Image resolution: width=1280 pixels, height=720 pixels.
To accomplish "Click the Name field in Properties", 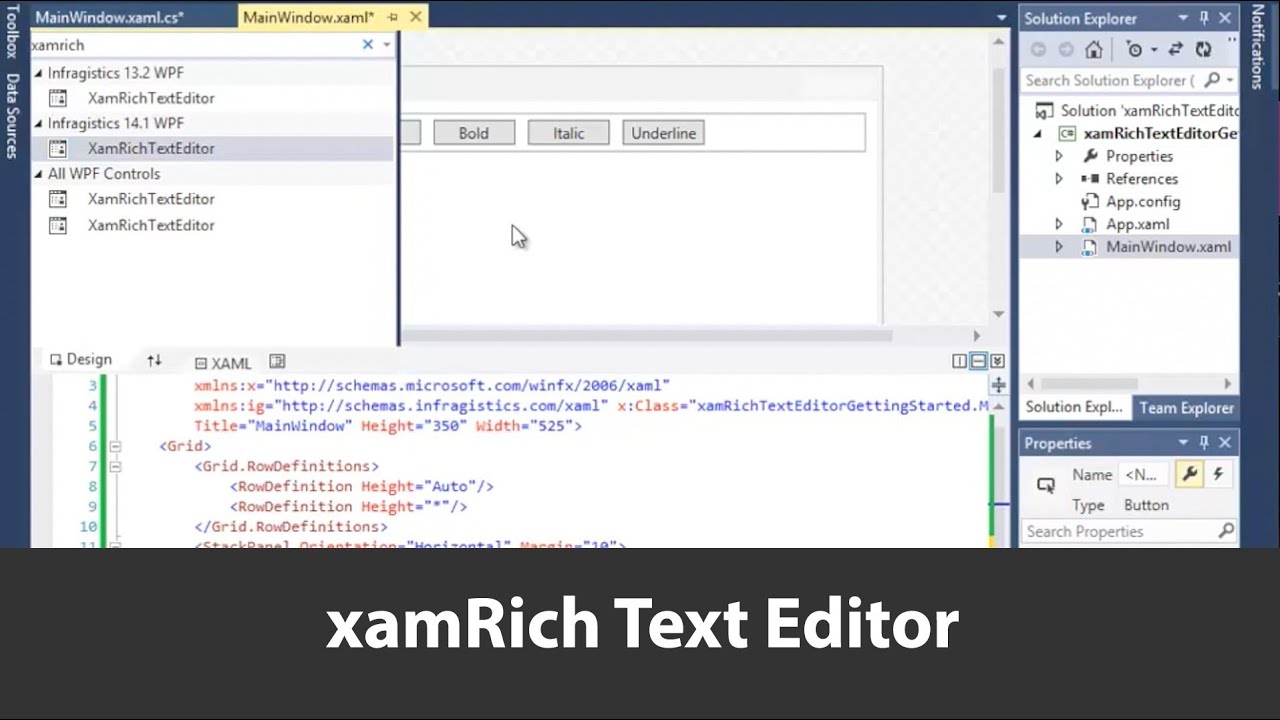I will (x=1145, y=475).
